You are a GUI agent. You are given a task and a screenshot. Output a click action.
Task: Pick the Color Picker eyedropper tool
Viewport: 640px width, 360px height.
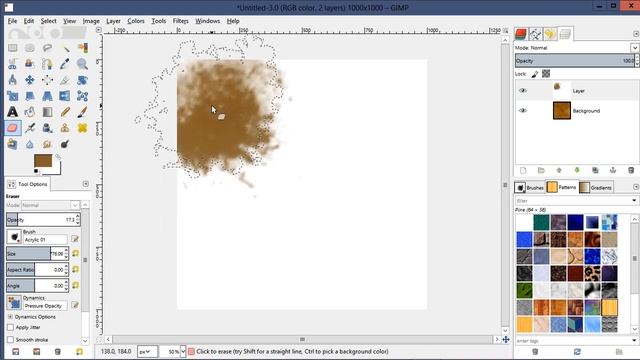click(x=65, y=64)
